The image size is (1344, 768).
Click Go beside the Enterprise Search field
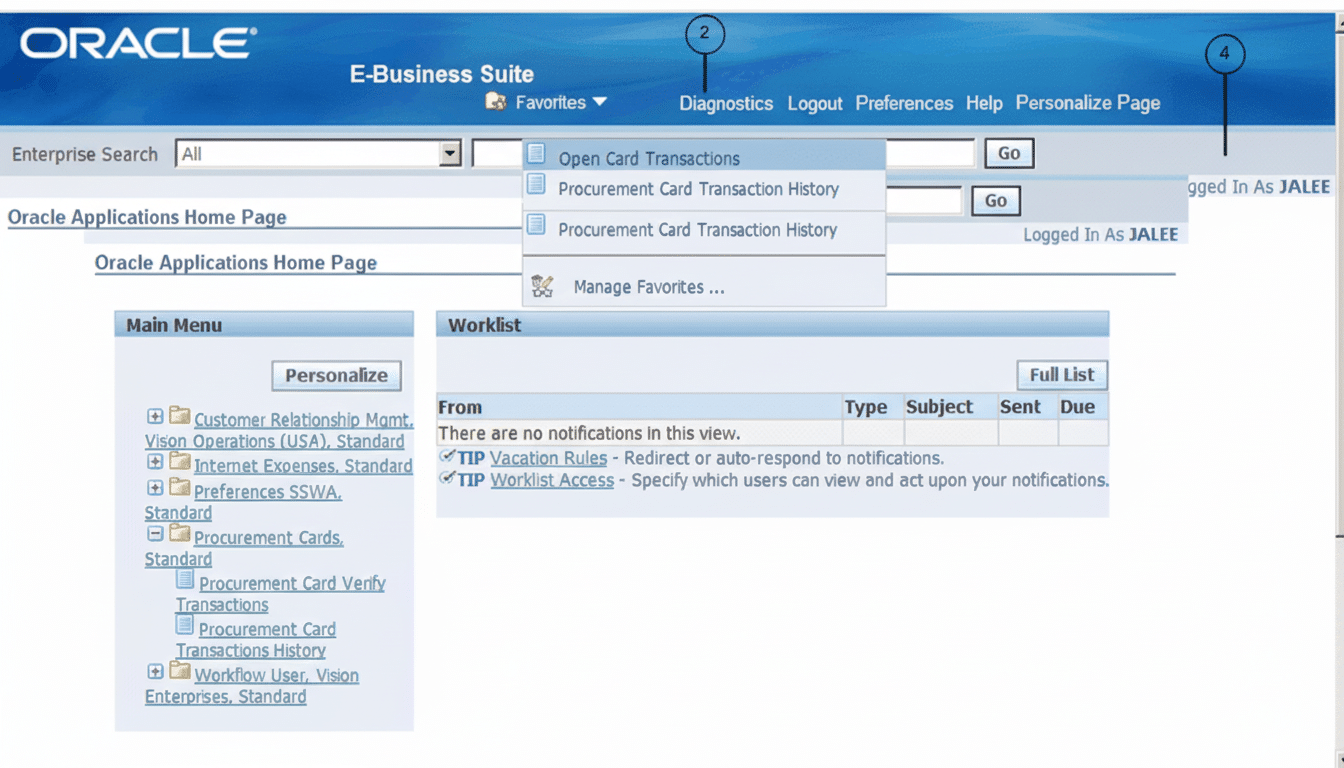[1009, 152]
